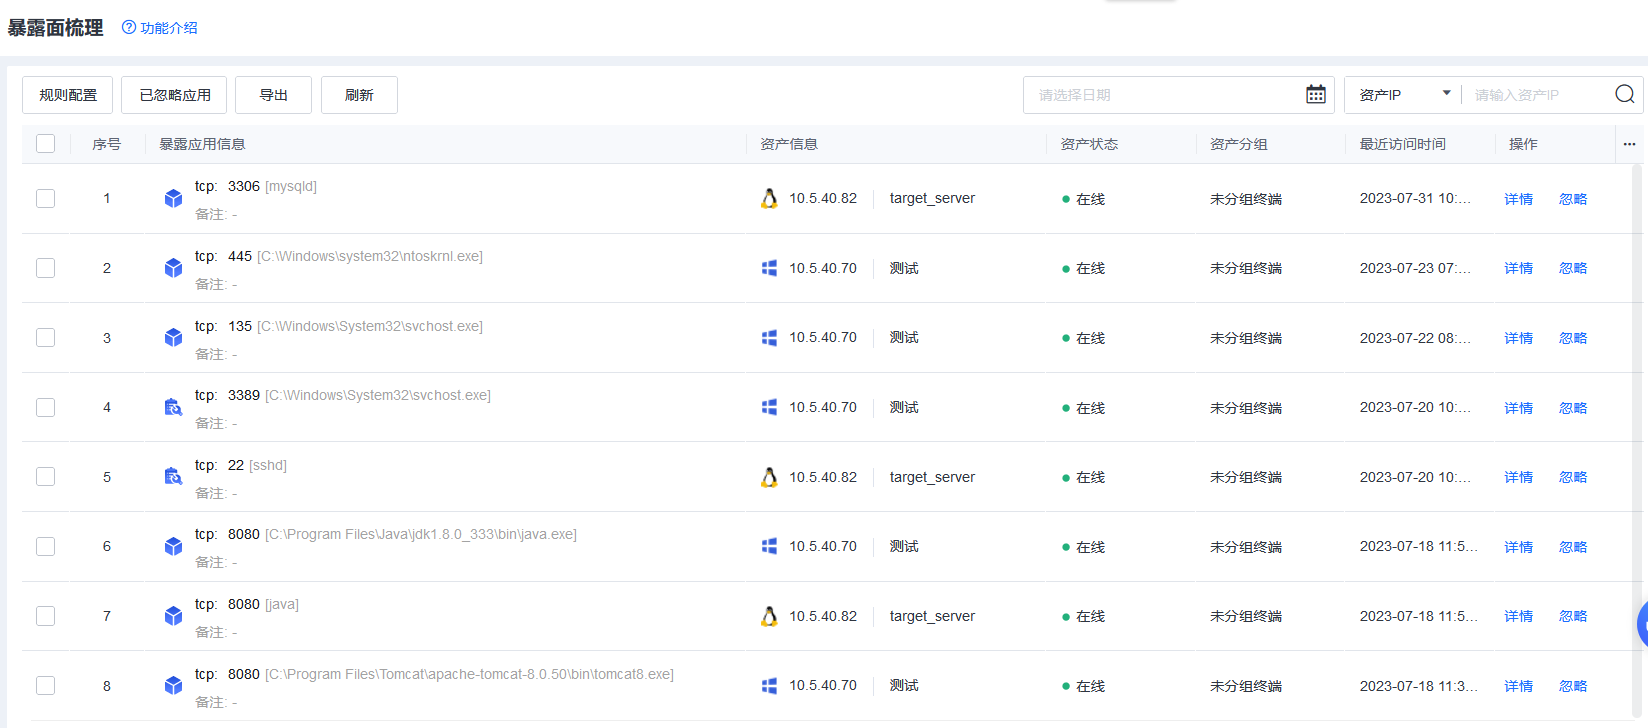Select the checkbox for row 6
The image size is (1648, 728).
tap(46, 547)
